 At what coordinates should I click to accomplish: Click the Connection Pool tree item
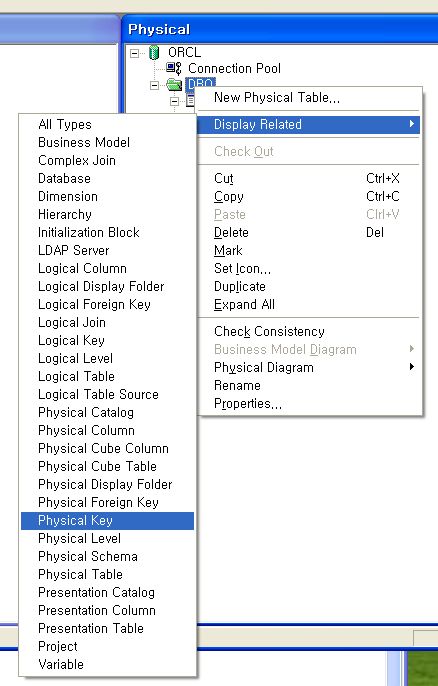pyautogui.click(x=235, y=69)
